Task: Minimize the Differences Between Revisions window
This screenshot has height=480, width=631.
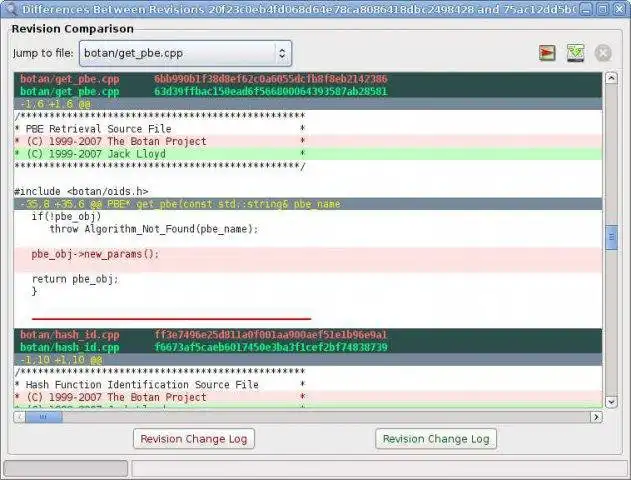Action: (x=586, y=9)
